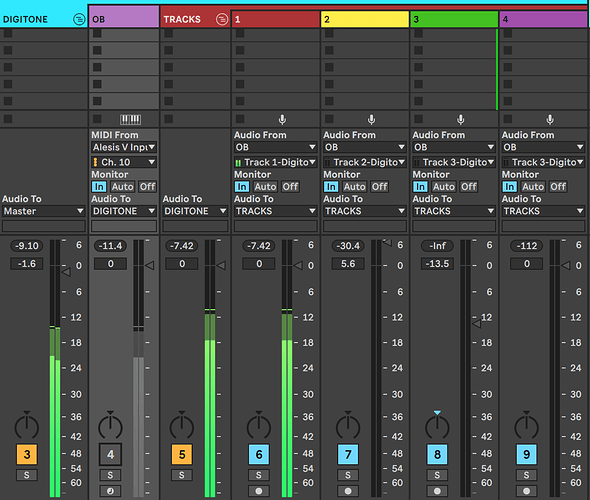The image size is (590, 500).
Task: Collapse the TRACKS group with the fold icon
Action: tap(222, 19)
